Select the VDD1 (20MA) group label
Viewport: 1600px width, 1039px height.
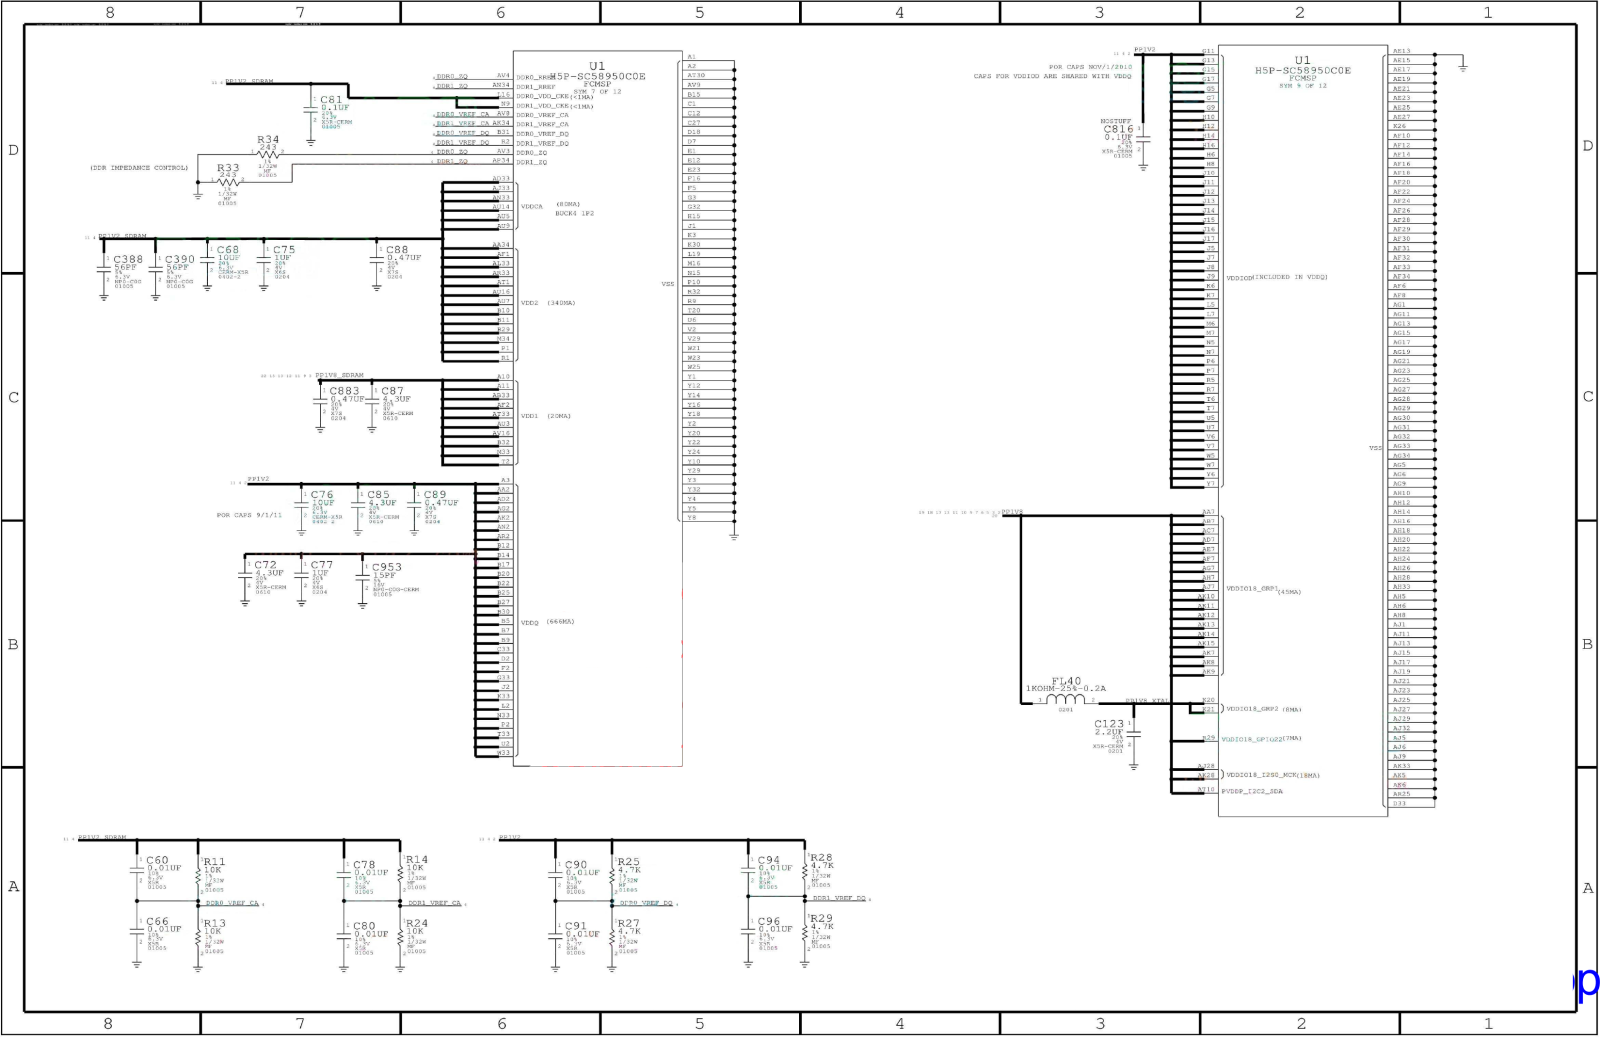coord(545,416)
